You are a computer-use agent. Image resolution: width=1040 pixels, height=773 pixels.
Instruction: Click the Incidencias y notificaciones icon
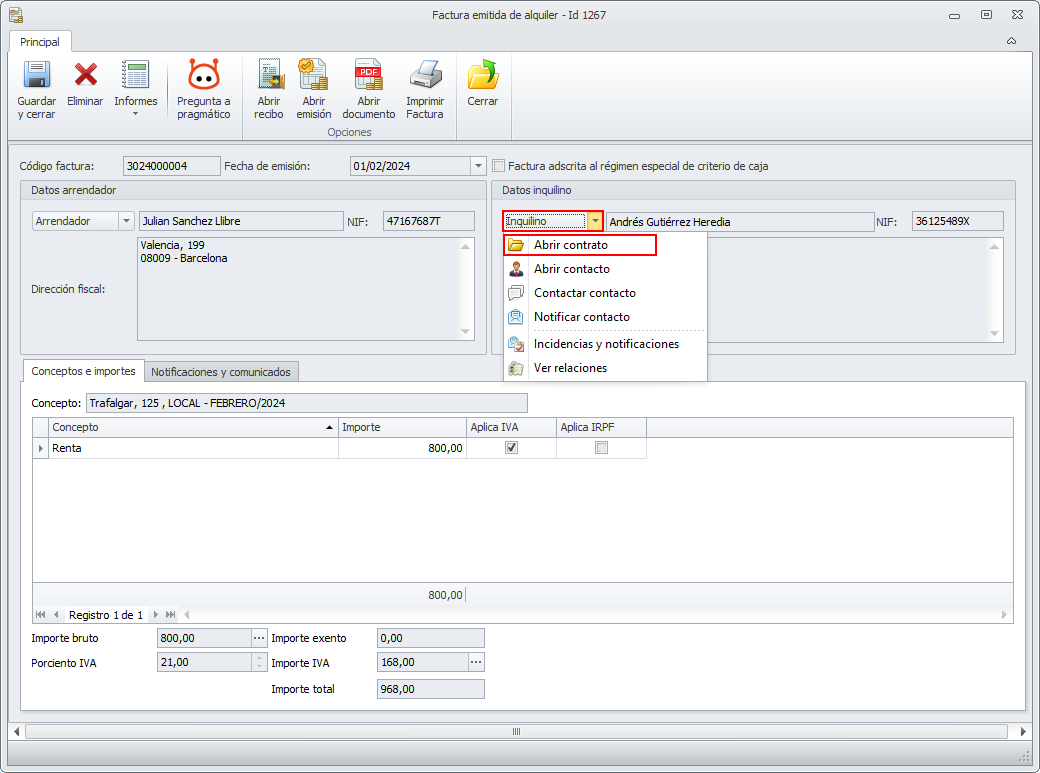tap(516, 344)
